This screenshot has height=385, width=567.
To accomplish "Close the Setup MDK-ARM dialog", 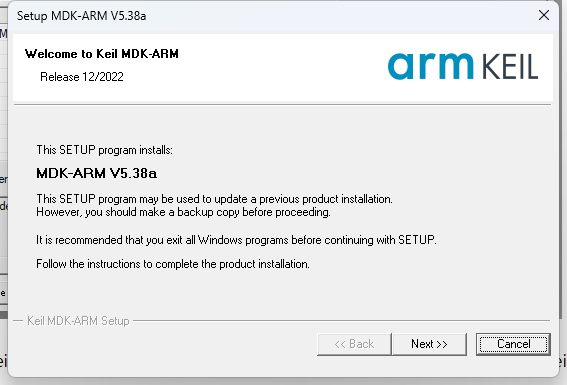I will coord(543,15).
